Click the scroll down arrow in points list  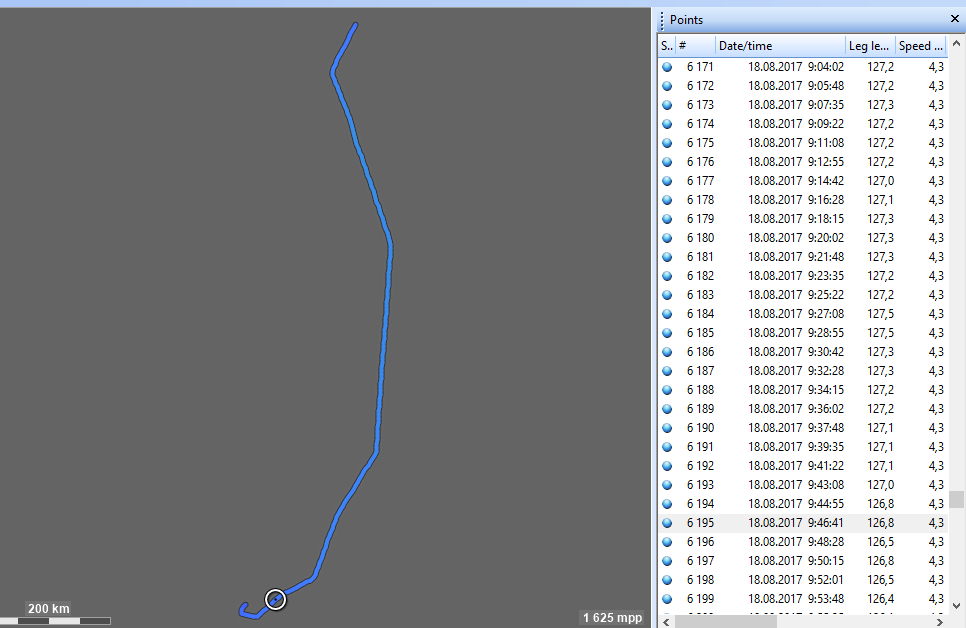point(956,605)
